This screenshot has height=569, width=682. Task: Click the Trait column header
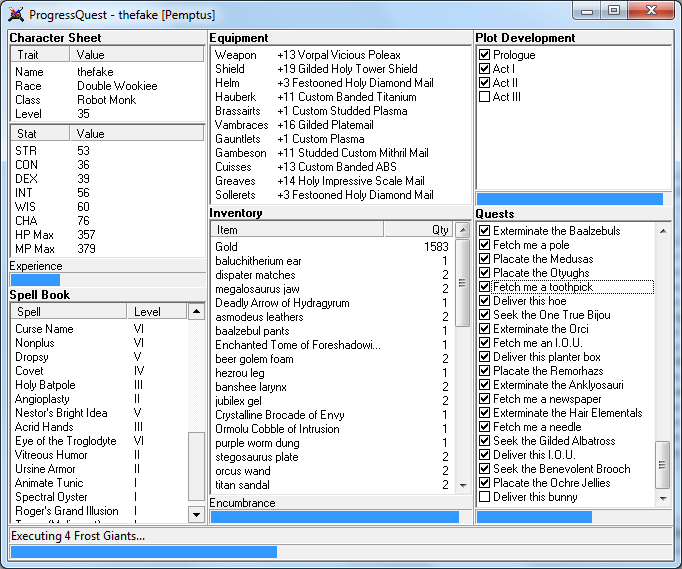coord(40,55)
